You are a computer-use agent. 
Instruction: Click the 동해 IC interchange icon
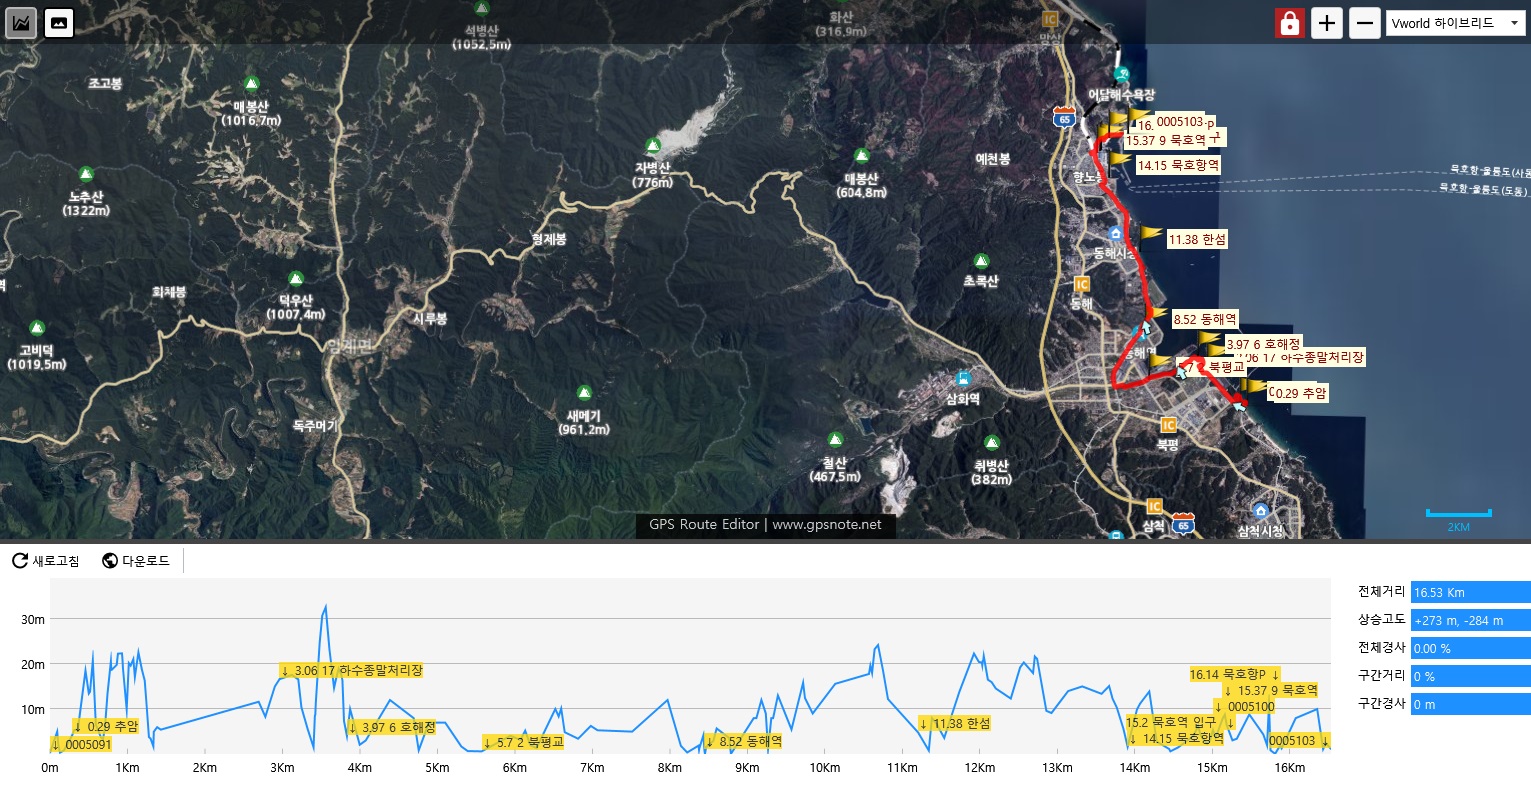pyautogui.click(x=1081, y=285)
